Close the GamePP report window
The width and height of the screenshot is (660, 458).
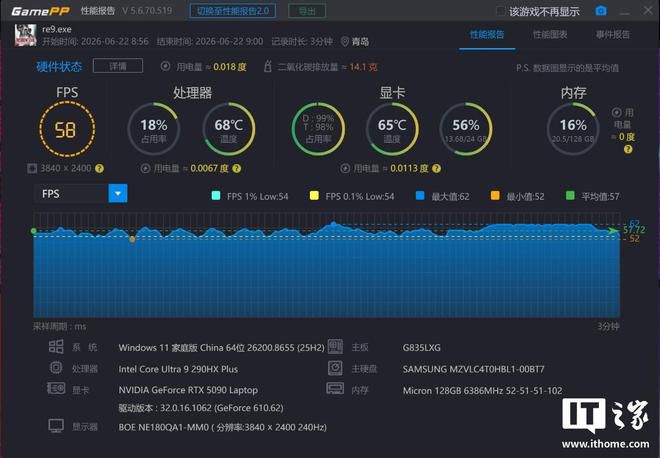tap(648, 10)
